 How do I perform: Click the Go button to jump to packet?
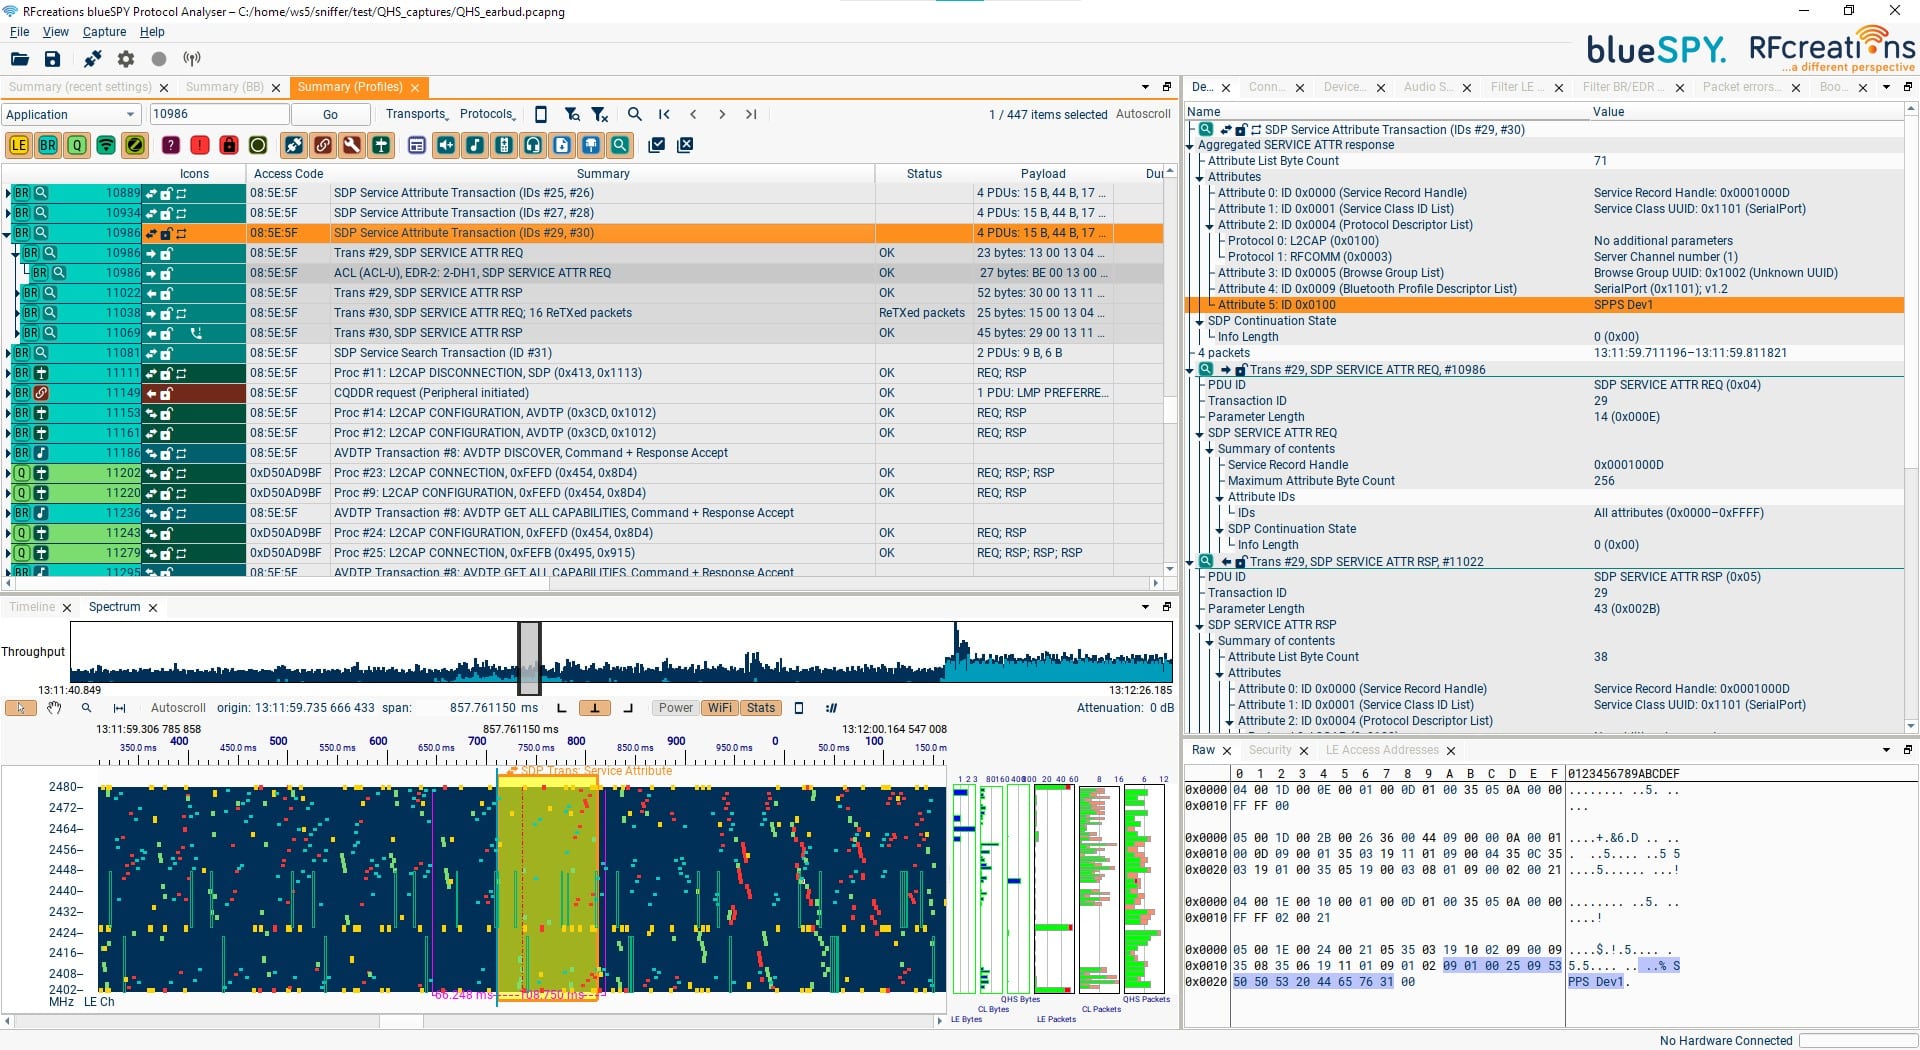[x=330, y=114]
